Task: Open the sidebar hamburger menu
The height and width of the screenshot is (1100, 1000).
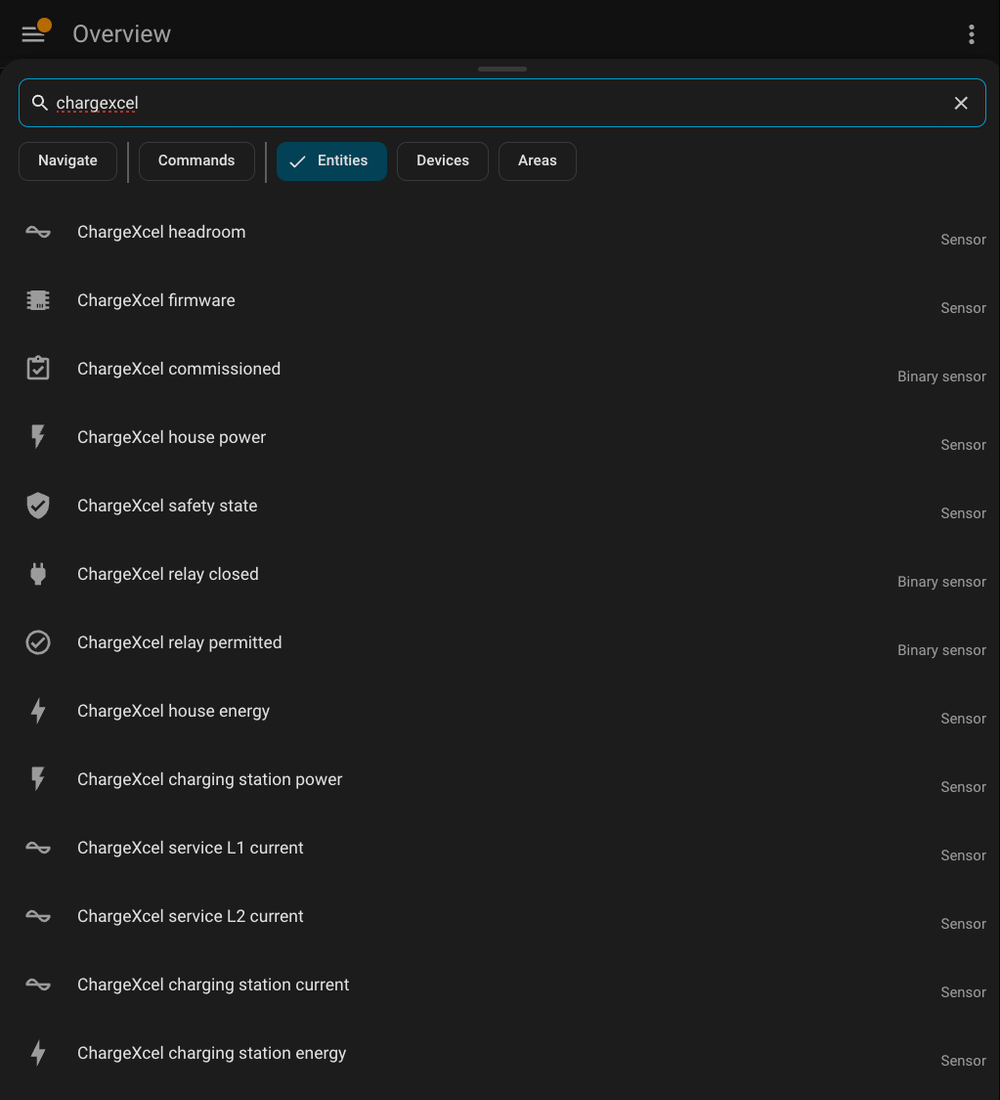Action: pos(33,34)
